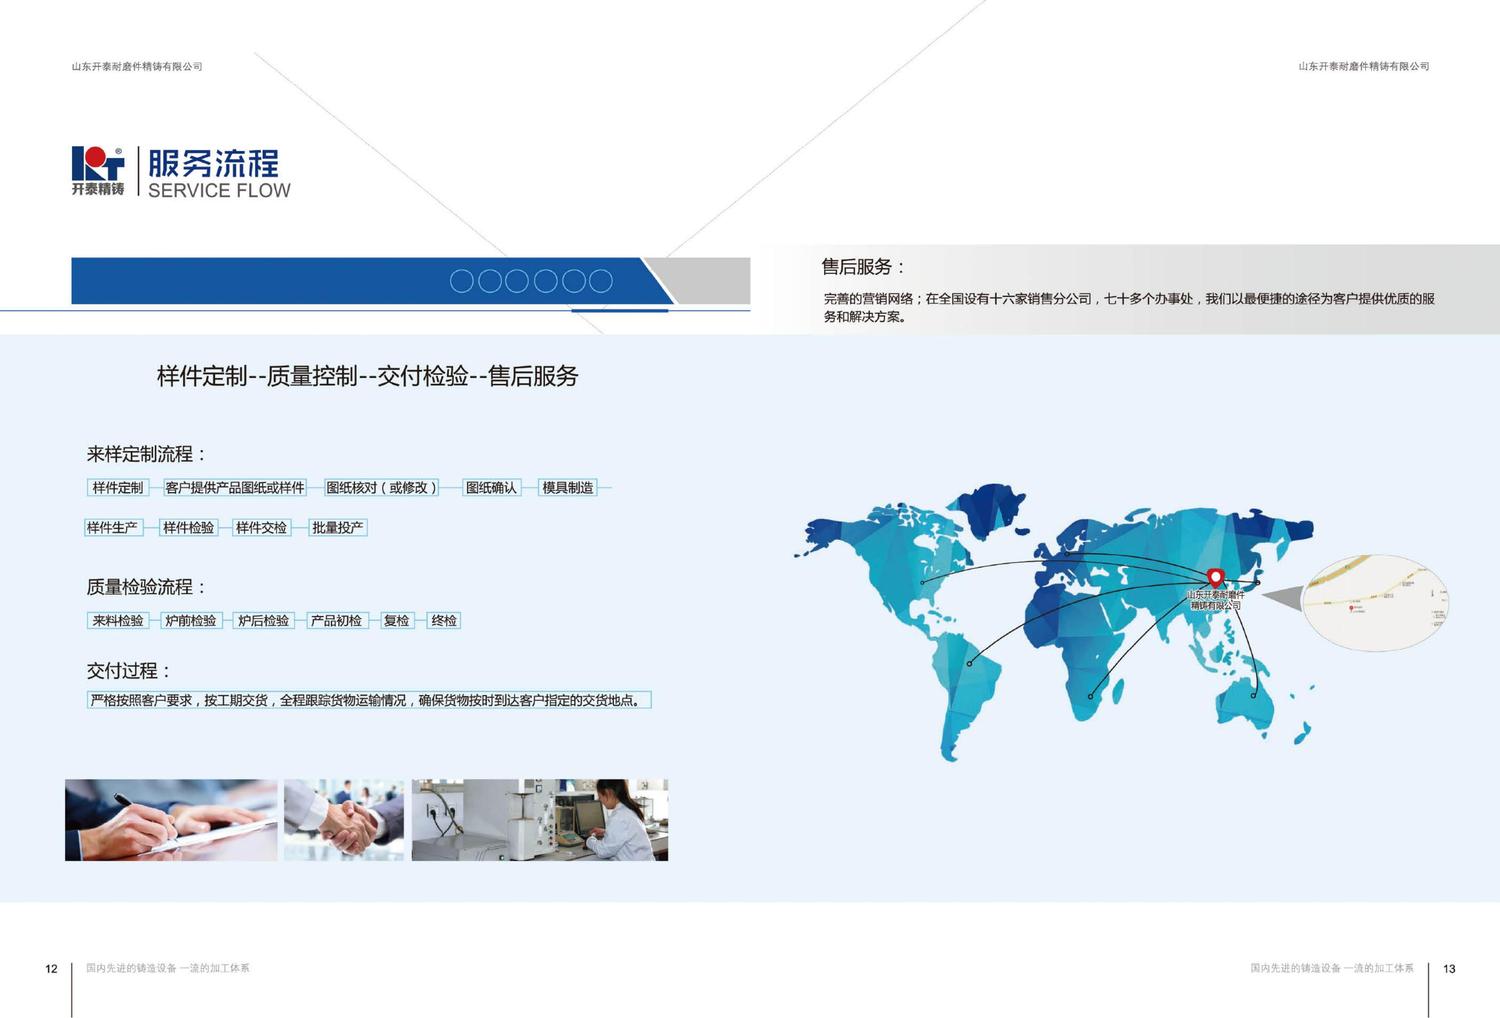Viewport: 1500px width, 1018px height.
Task: Click the 来样定制流程 heading
Action: tap(147, 454)
